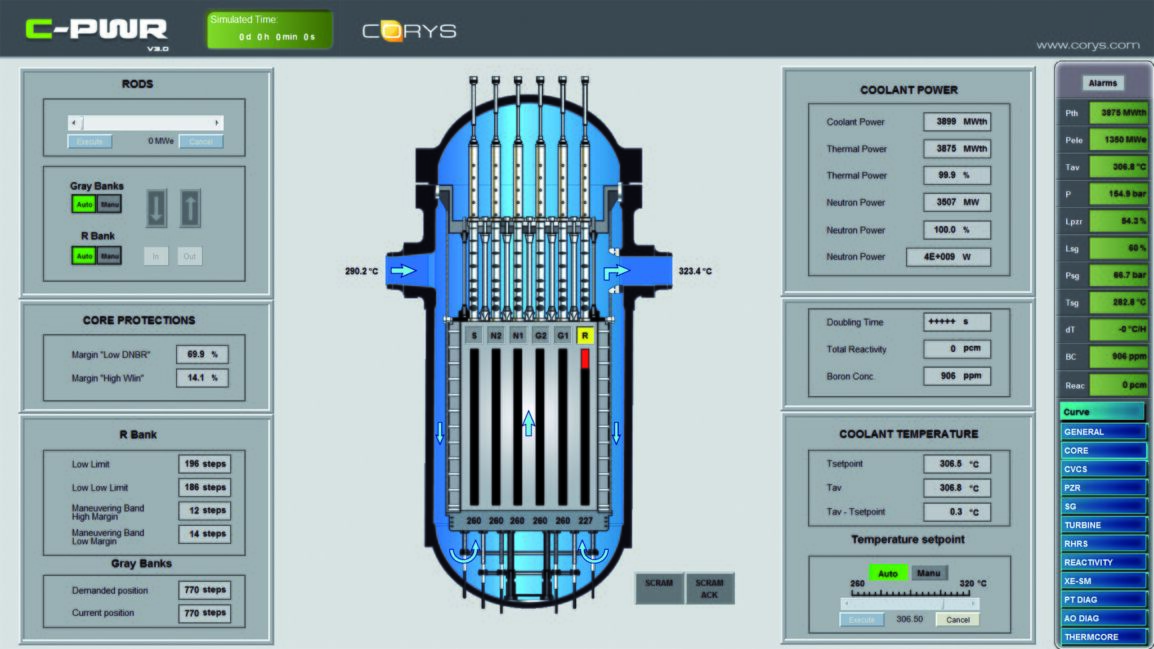1154x649 pixels.
Task: Switch Gray Banks to Manu mode
Action: coord(108,204)
